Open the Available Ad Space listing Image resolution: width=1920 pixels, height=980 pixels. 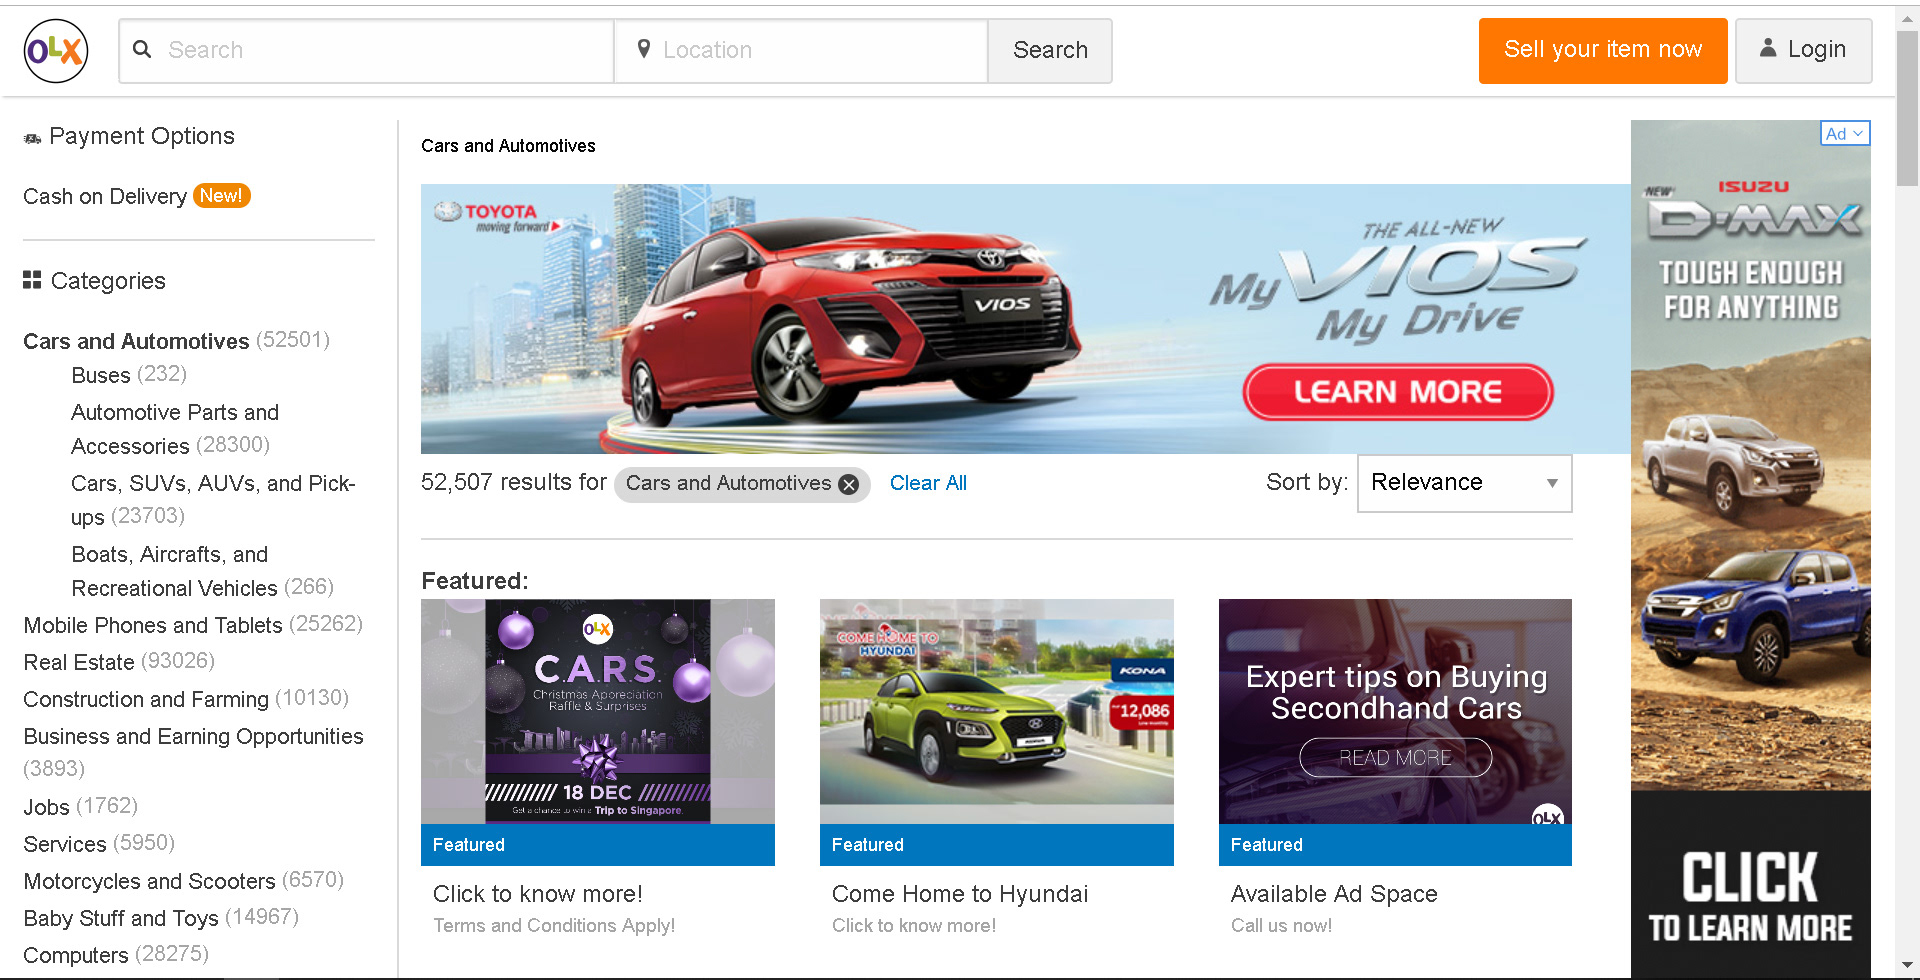pos(1334,894)
